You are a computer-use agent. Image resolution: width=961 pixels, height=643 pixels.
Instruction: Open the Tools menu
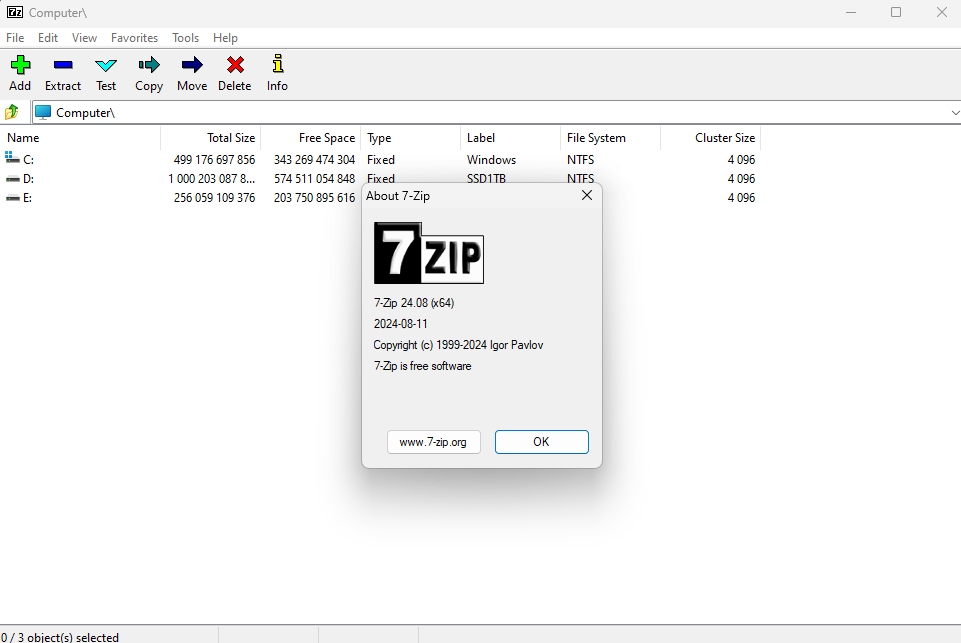[185, 37]
